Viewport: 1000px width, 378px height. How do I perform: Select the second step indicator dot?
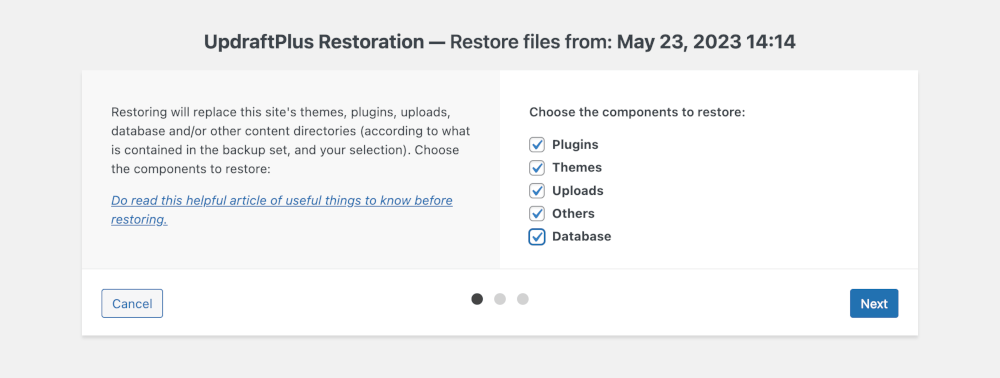pyautogui.click(x=500, y=299)
